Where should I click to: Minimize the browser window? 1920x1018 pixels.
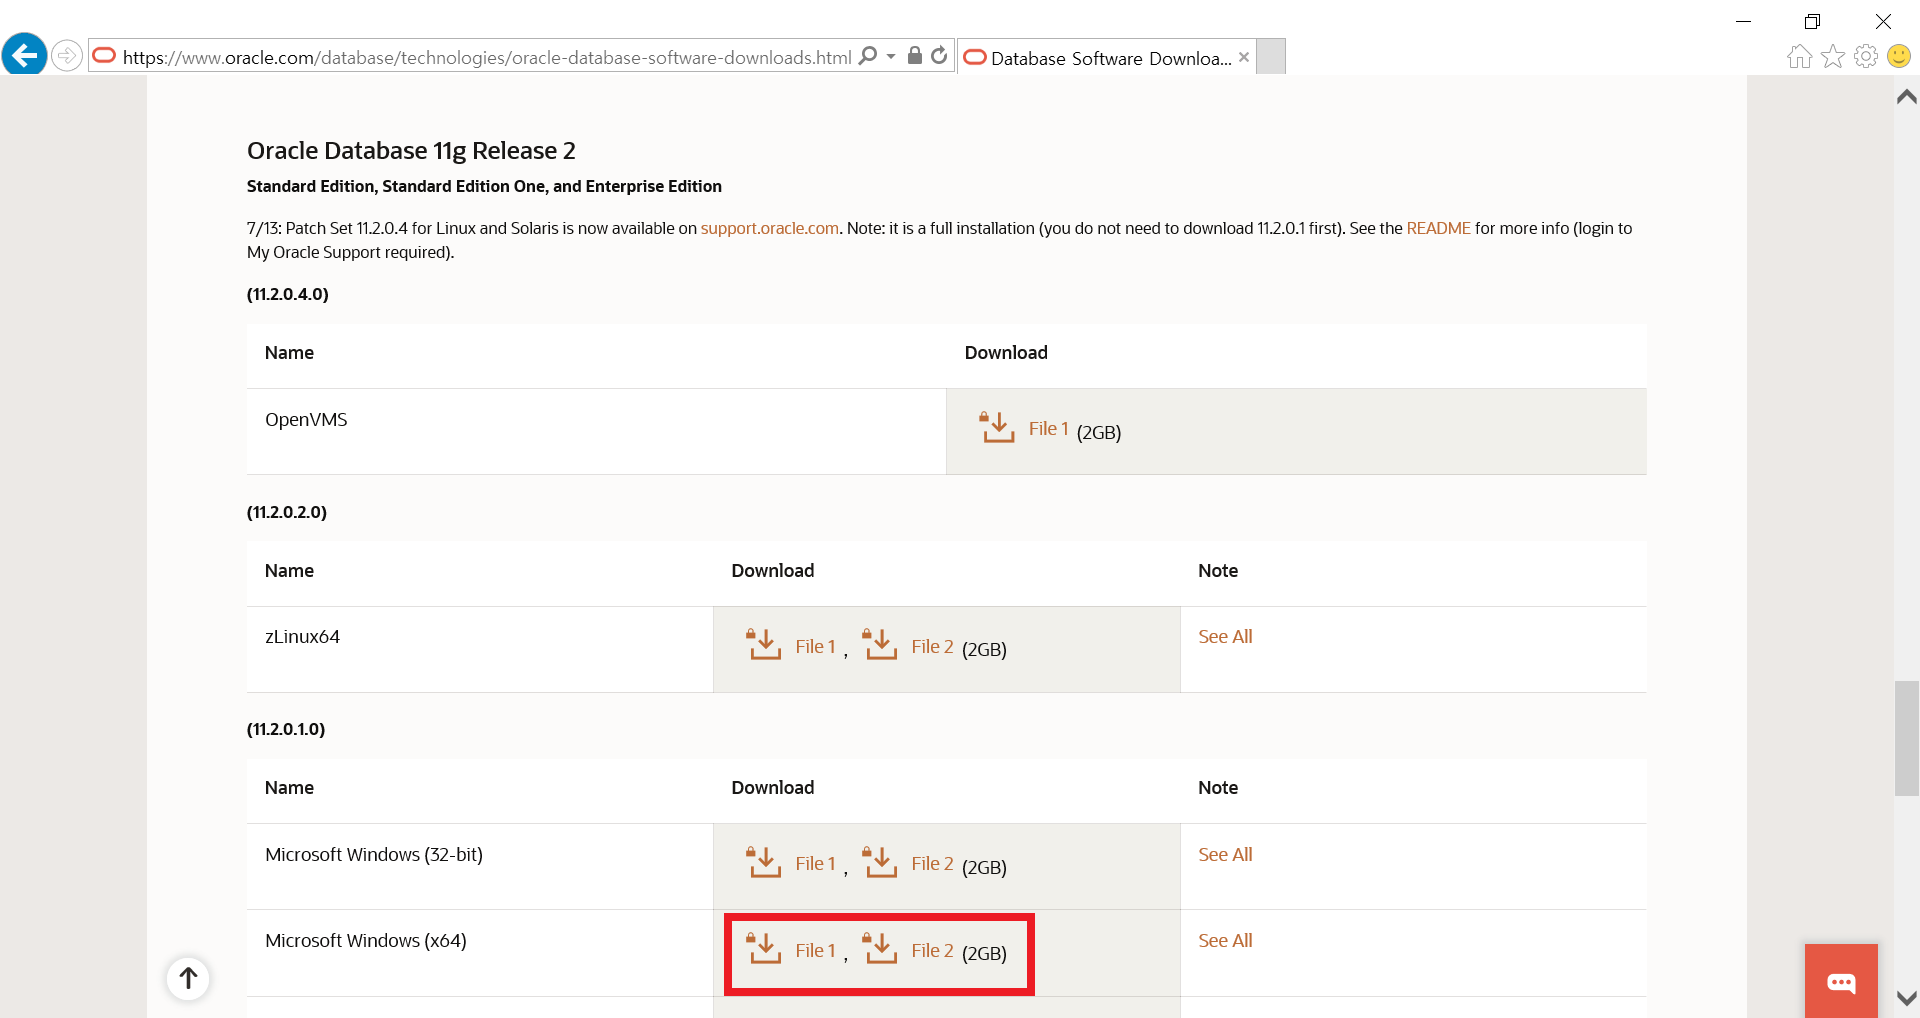coord(1743,21)
